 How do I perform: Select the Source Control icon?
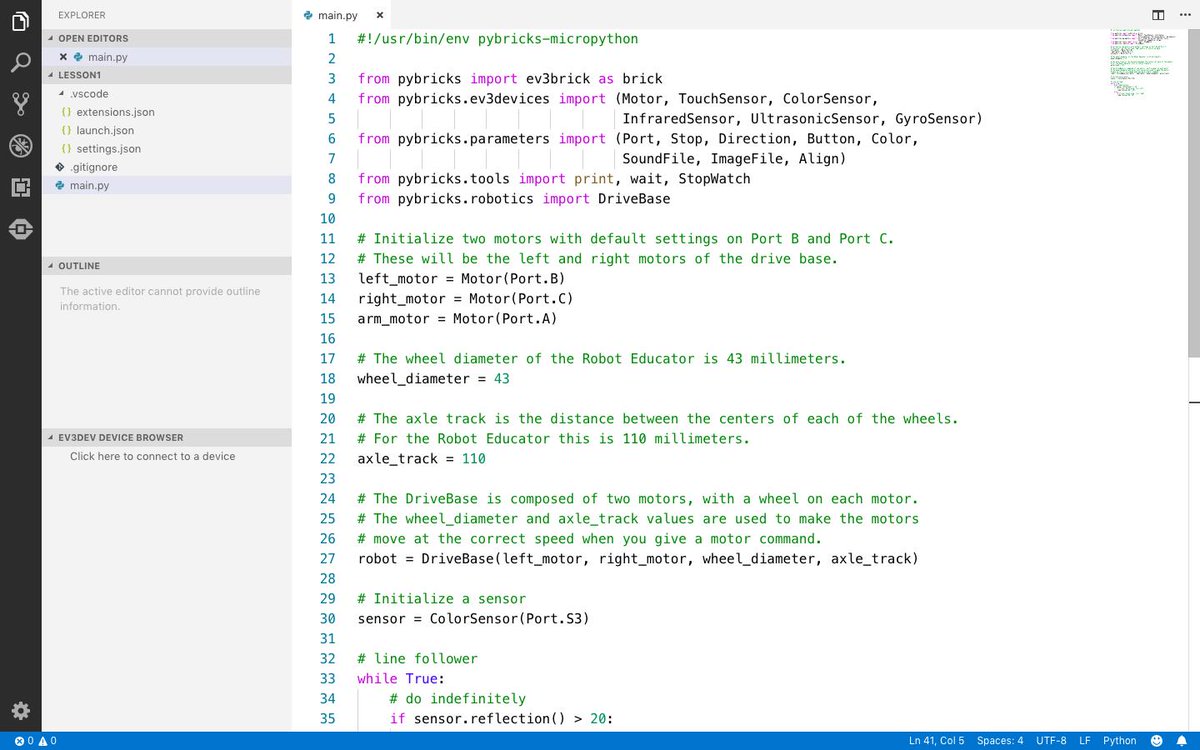point(20,103)
